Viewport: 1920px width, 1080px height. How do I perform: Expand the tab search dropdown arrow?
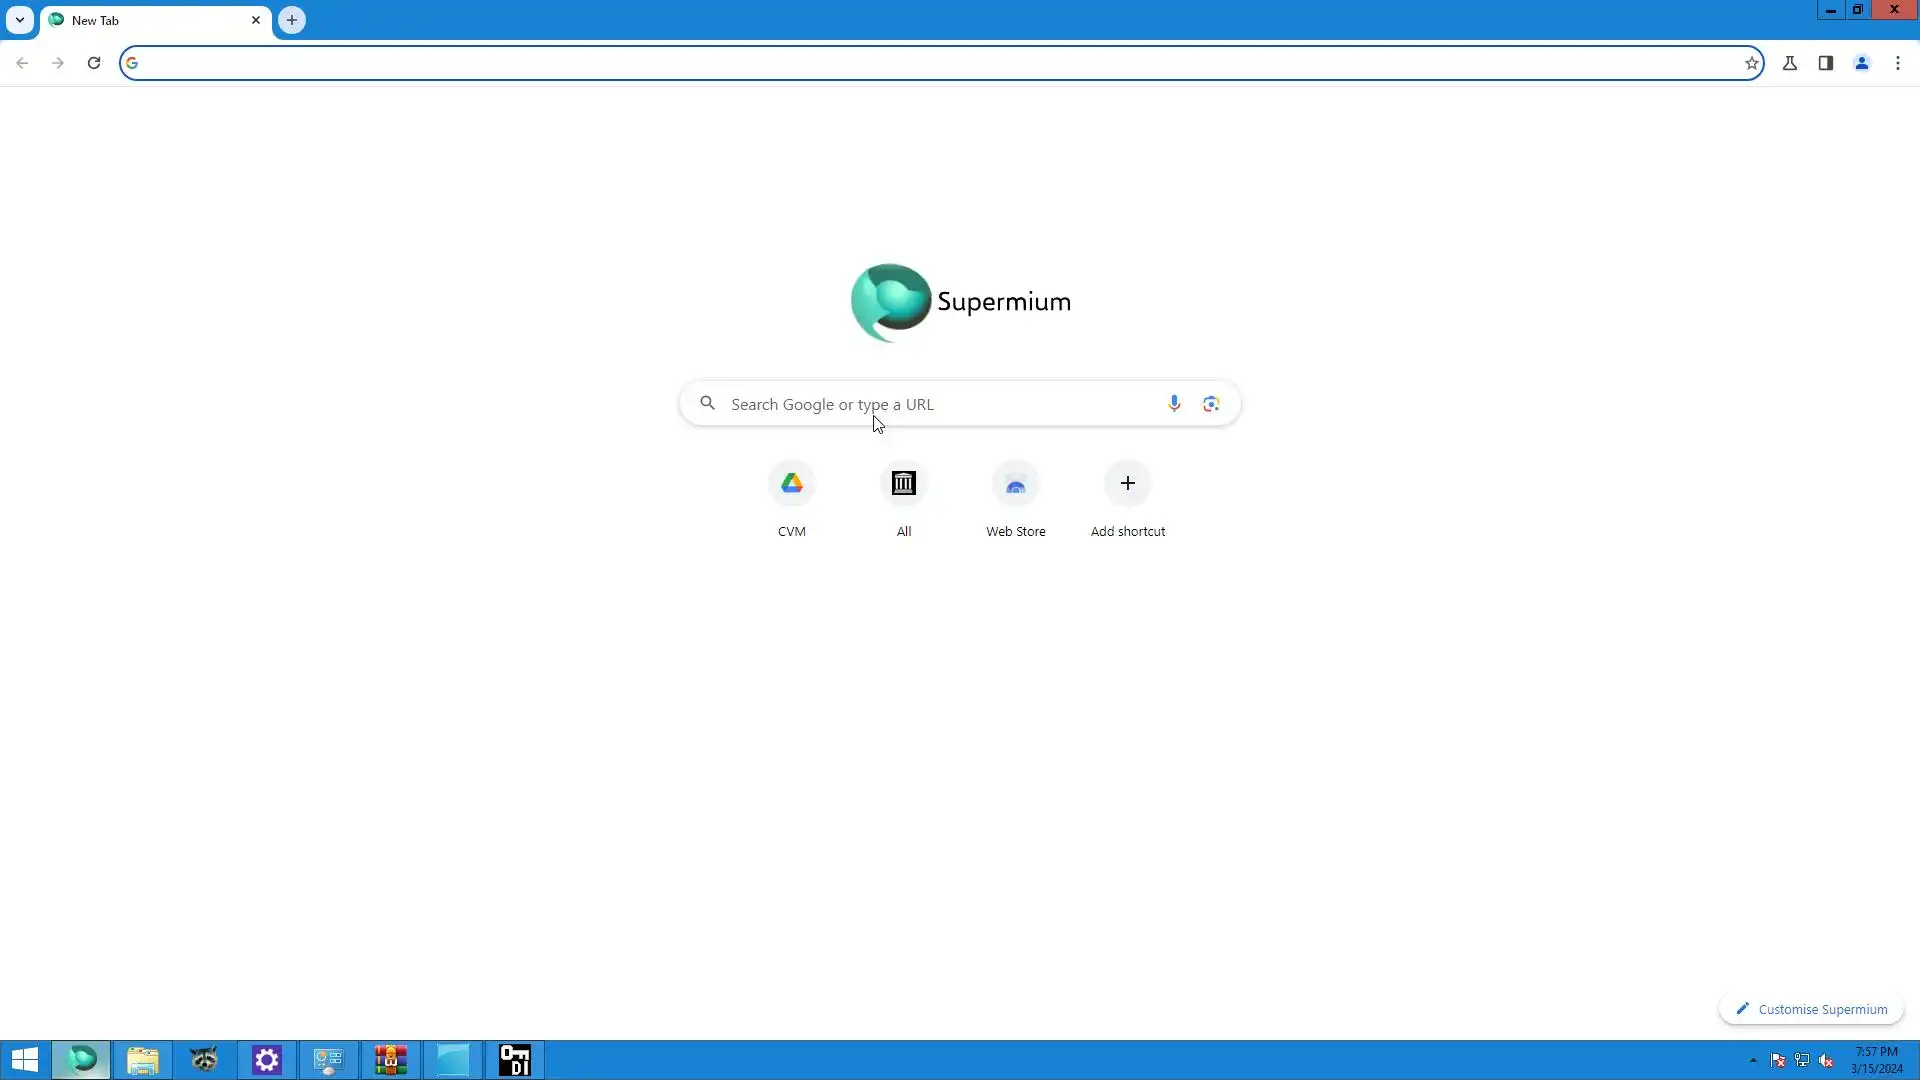point(19,20)
